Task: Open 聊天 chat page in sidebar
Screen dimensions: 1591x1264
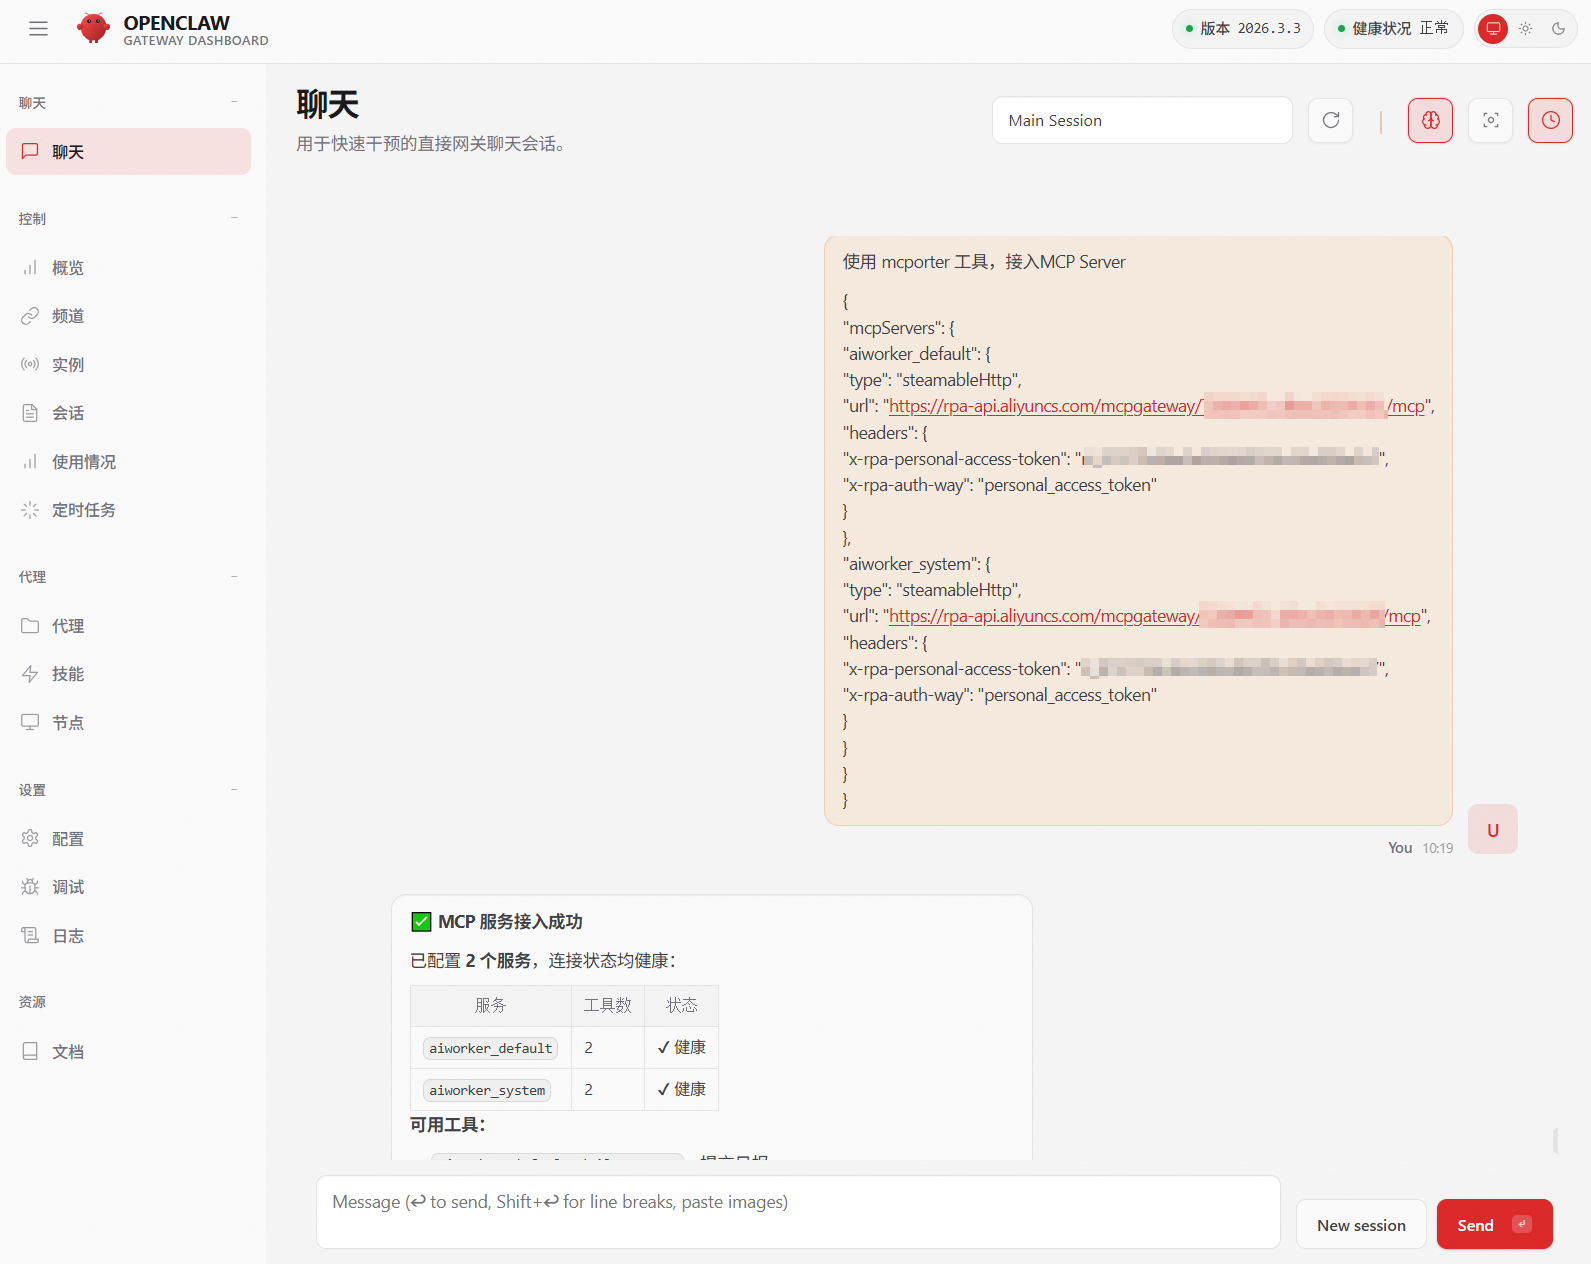Action: point(128,152)
